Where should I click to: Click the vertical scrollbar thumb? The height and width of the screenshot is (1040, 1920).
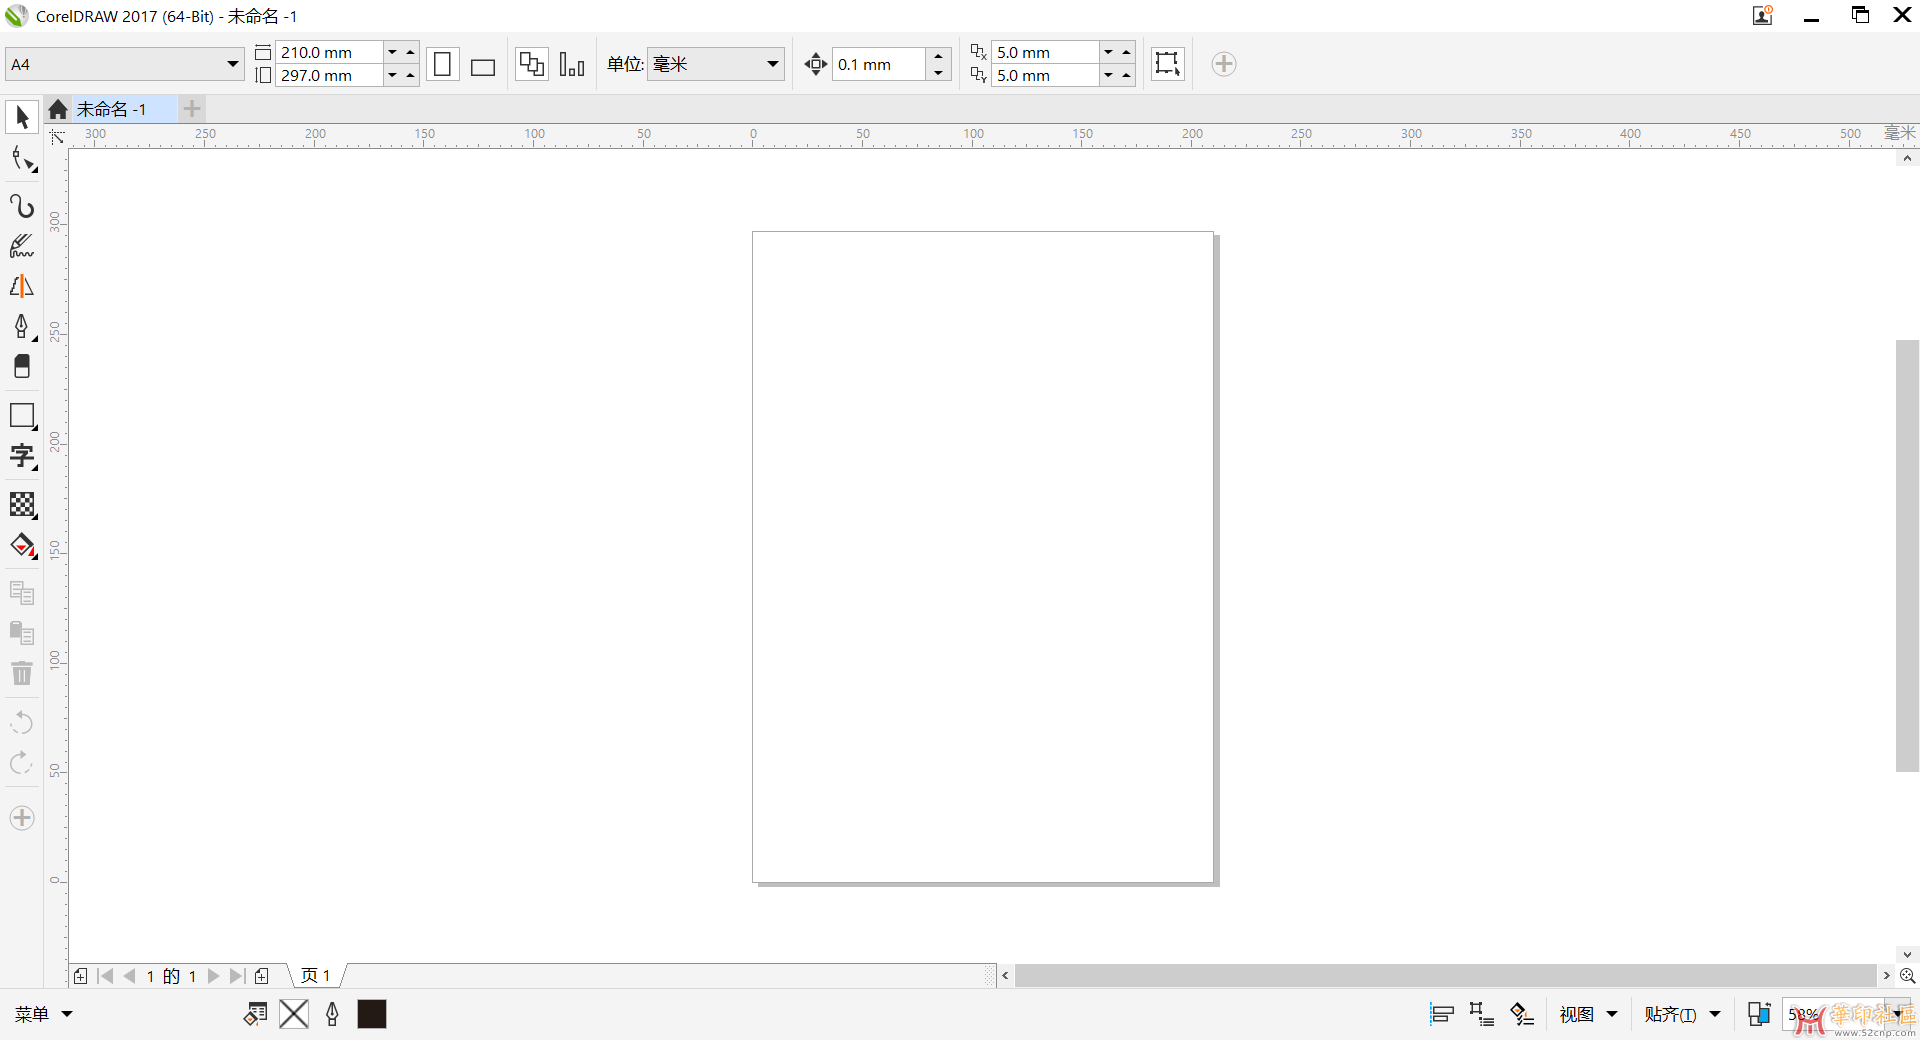(x=1907, y=556)
